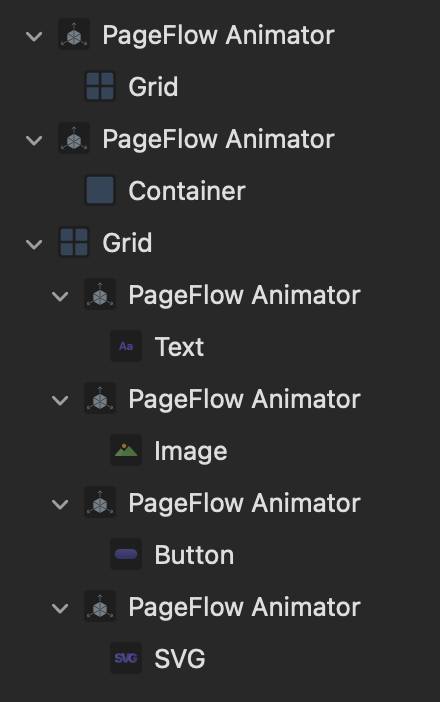The height and width of the screenshot is (702, 440).
Task: Collapse the PageFlow Animator above SVG
Action: [x=60, y=608]
